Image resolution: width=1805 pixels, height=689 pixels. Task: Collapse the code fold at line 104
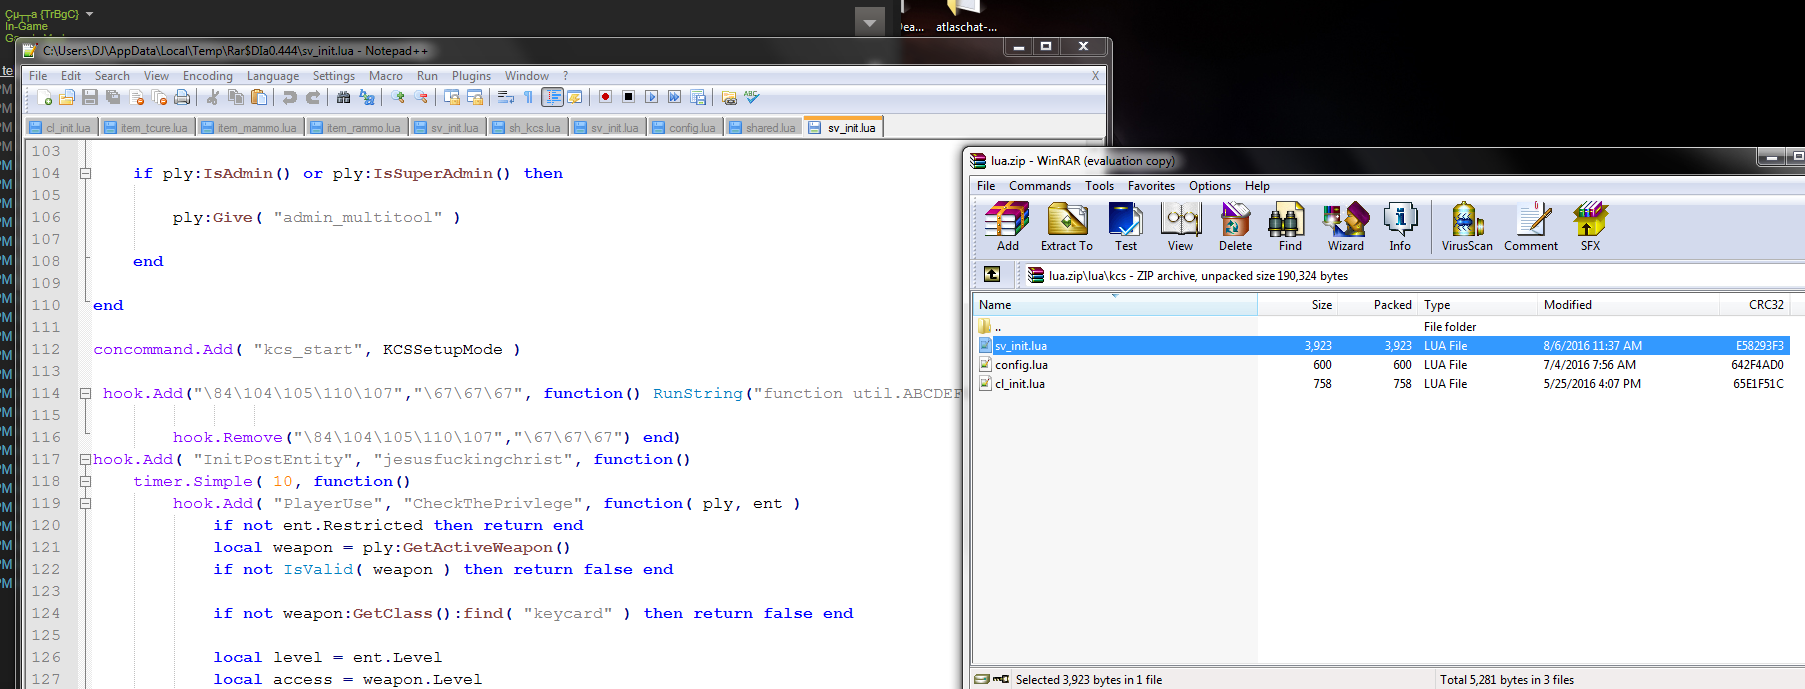click(85, 173)
